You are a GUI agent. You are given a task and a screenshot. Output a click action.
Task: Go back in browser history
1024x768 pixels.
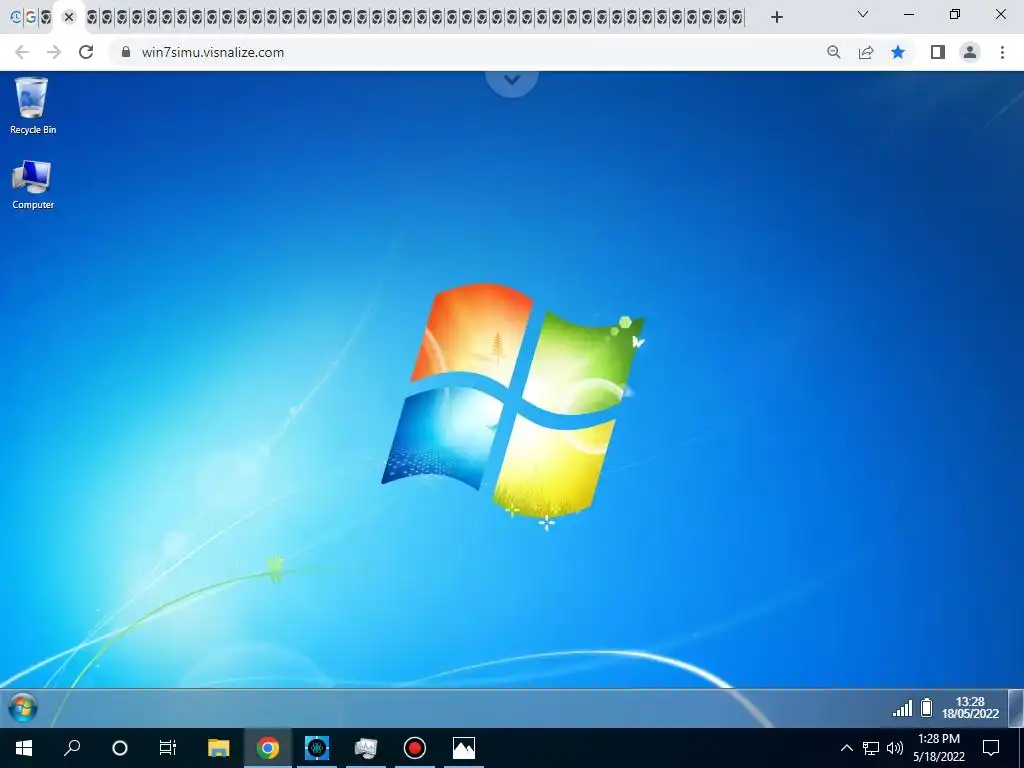click(22, 52)
